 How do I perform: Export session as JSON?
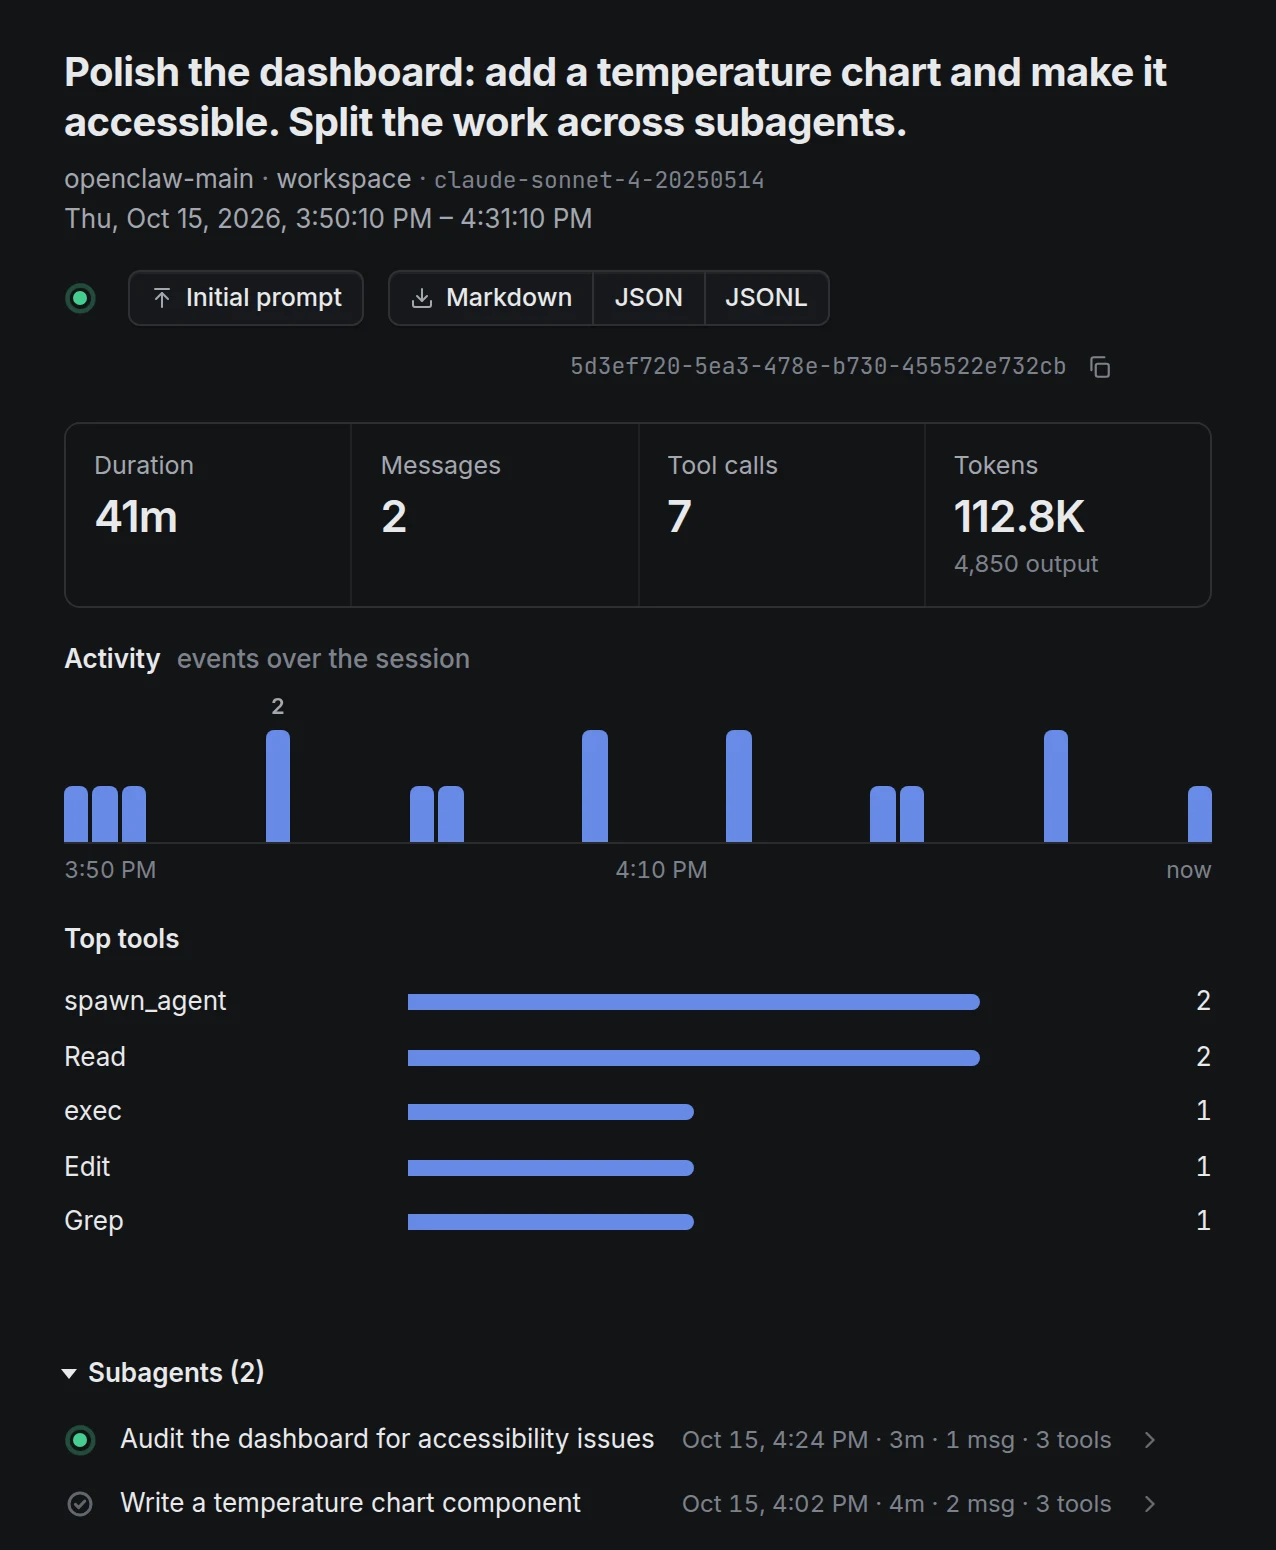pyautogui.click(x=649, y=298)
